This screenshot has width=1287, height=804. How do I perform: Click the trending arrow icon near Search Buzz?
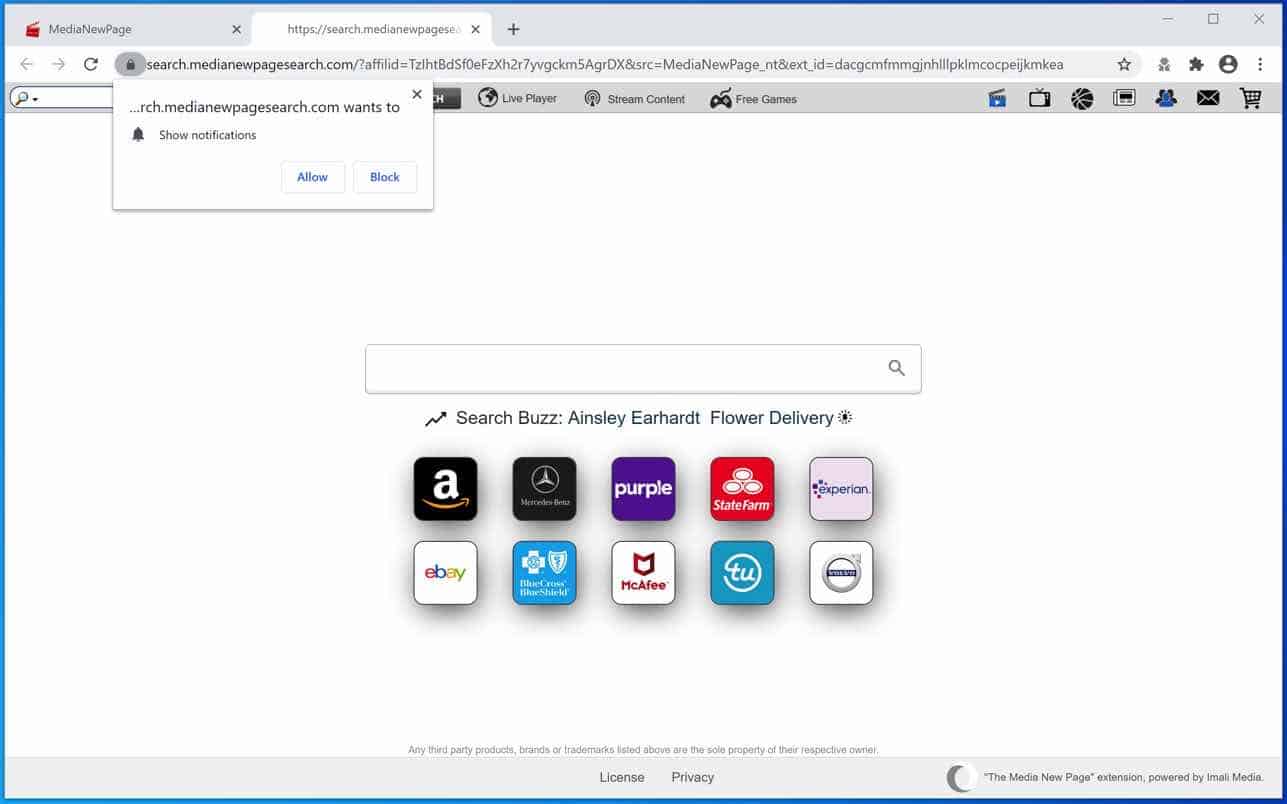click(x=435, y=419)
